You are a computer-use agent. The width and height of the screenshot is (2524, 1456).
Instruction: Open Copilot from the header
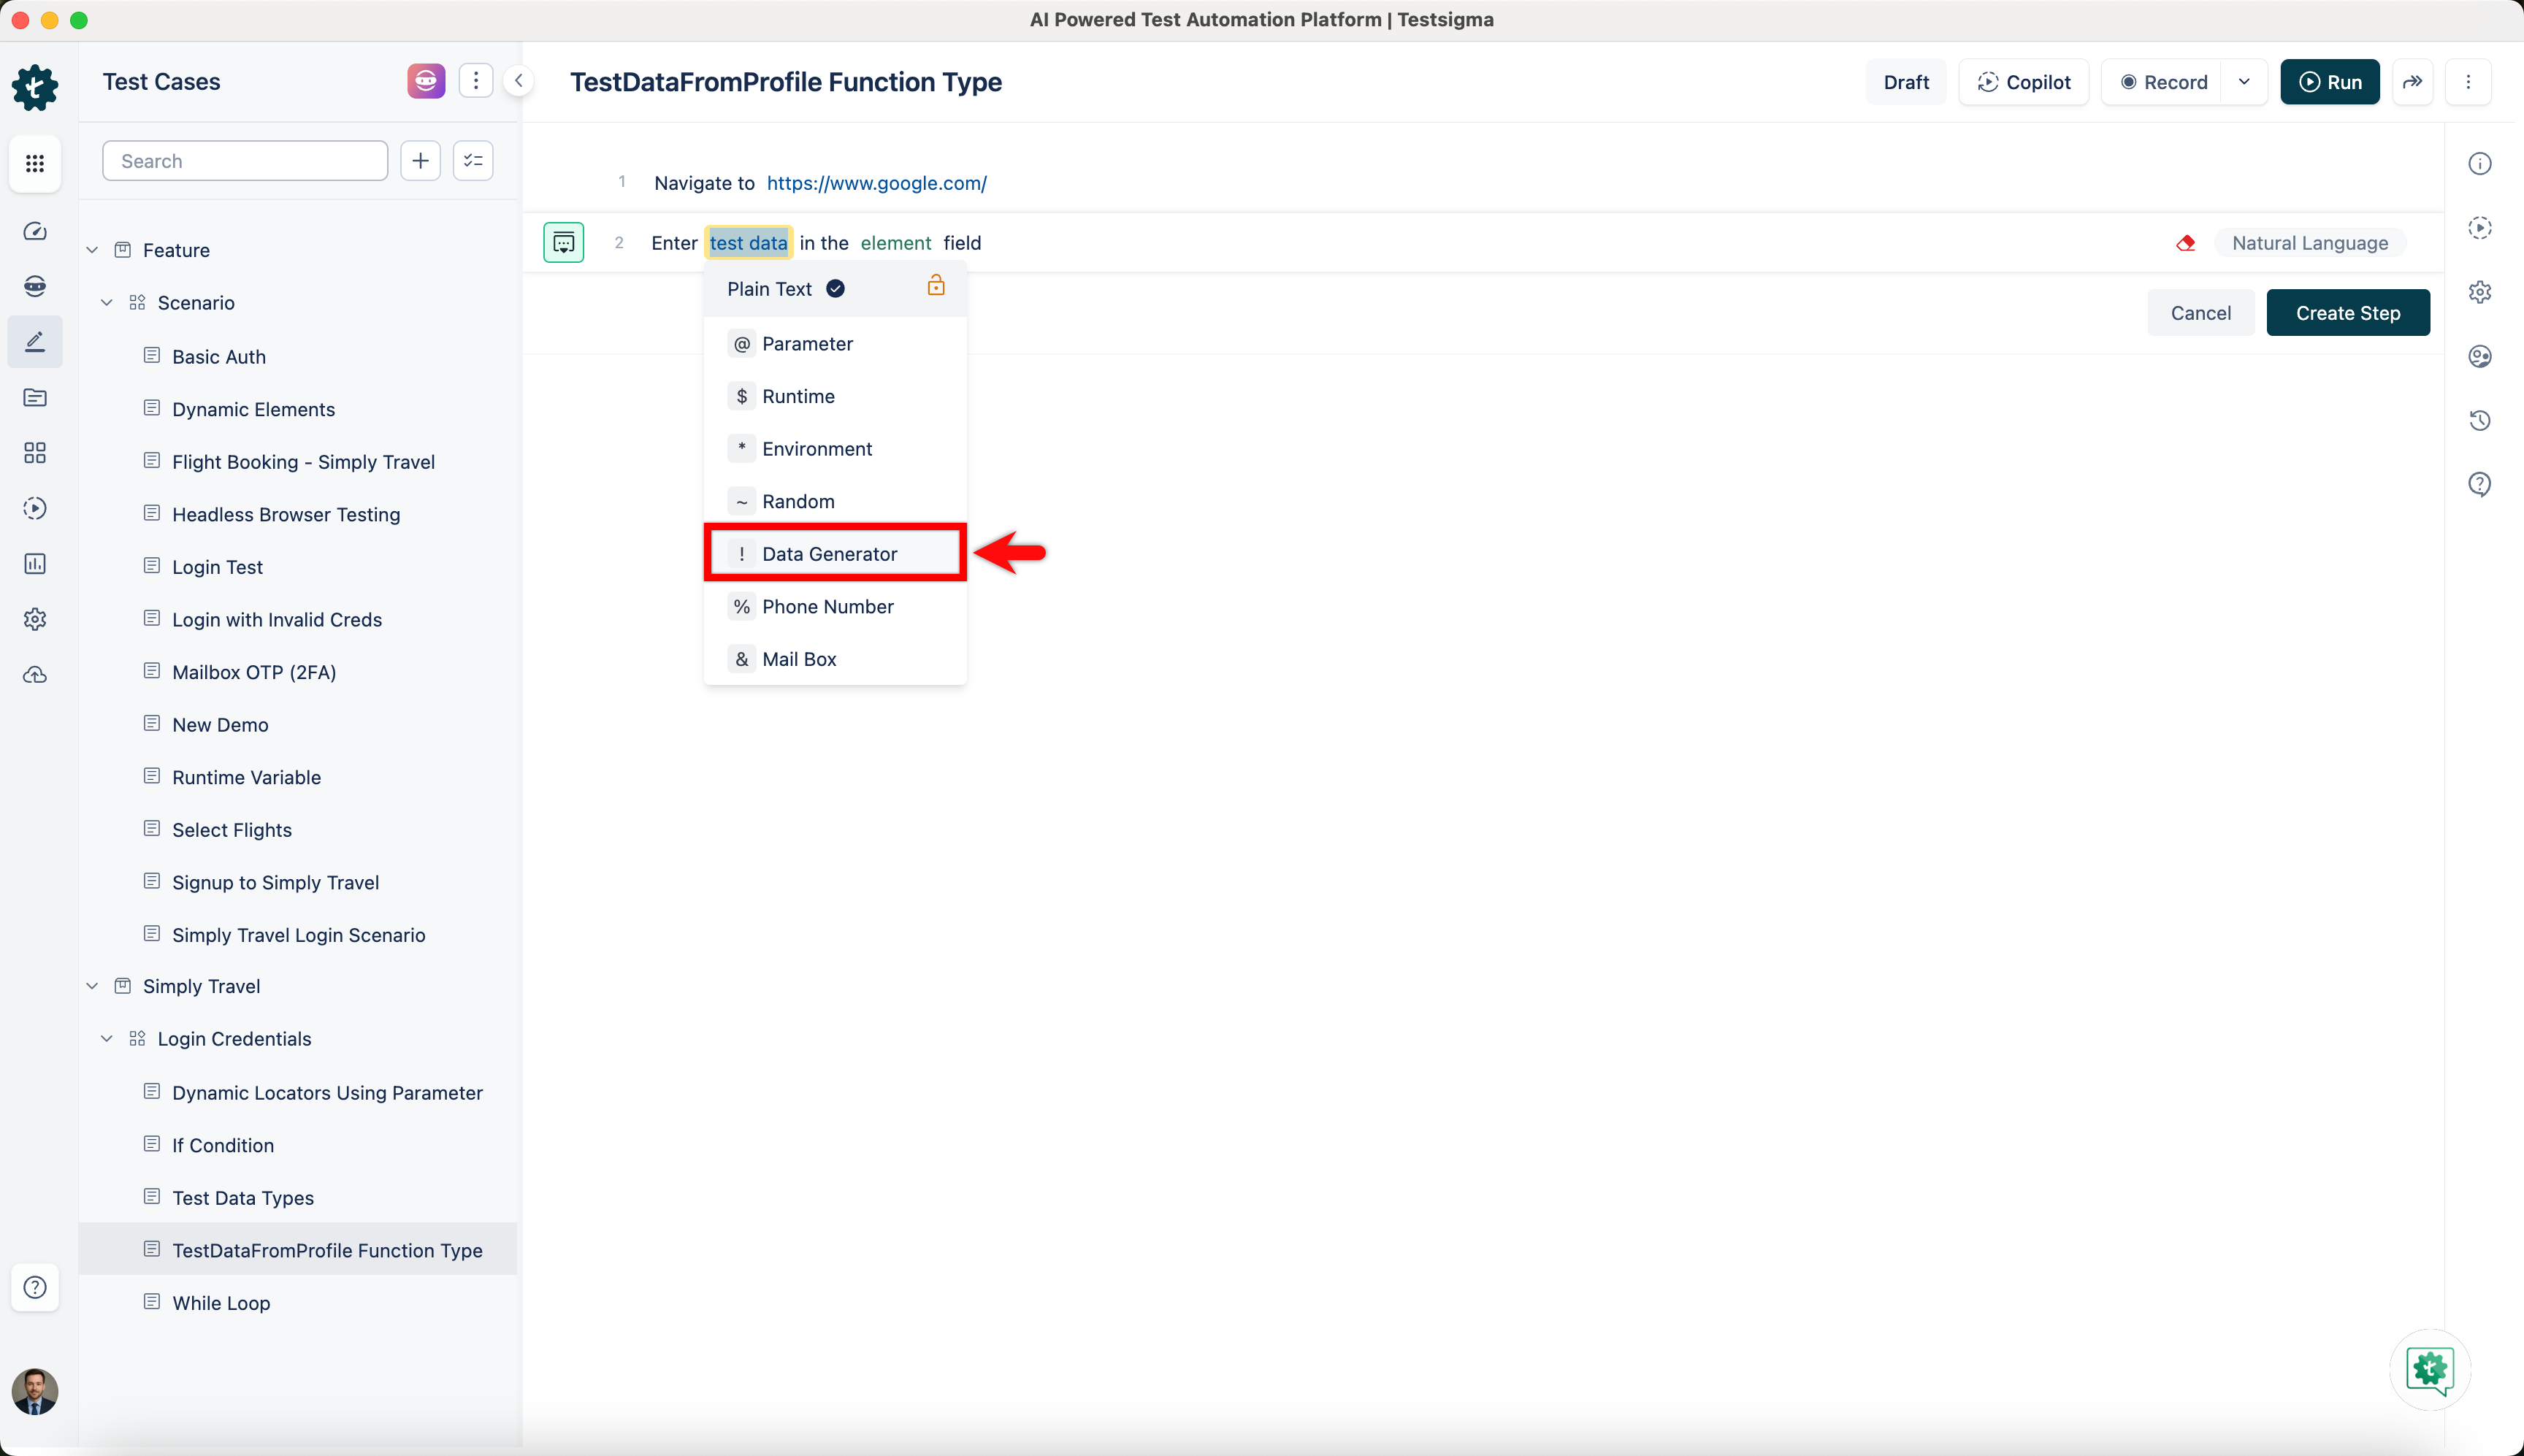click(x=2024, y=82)
